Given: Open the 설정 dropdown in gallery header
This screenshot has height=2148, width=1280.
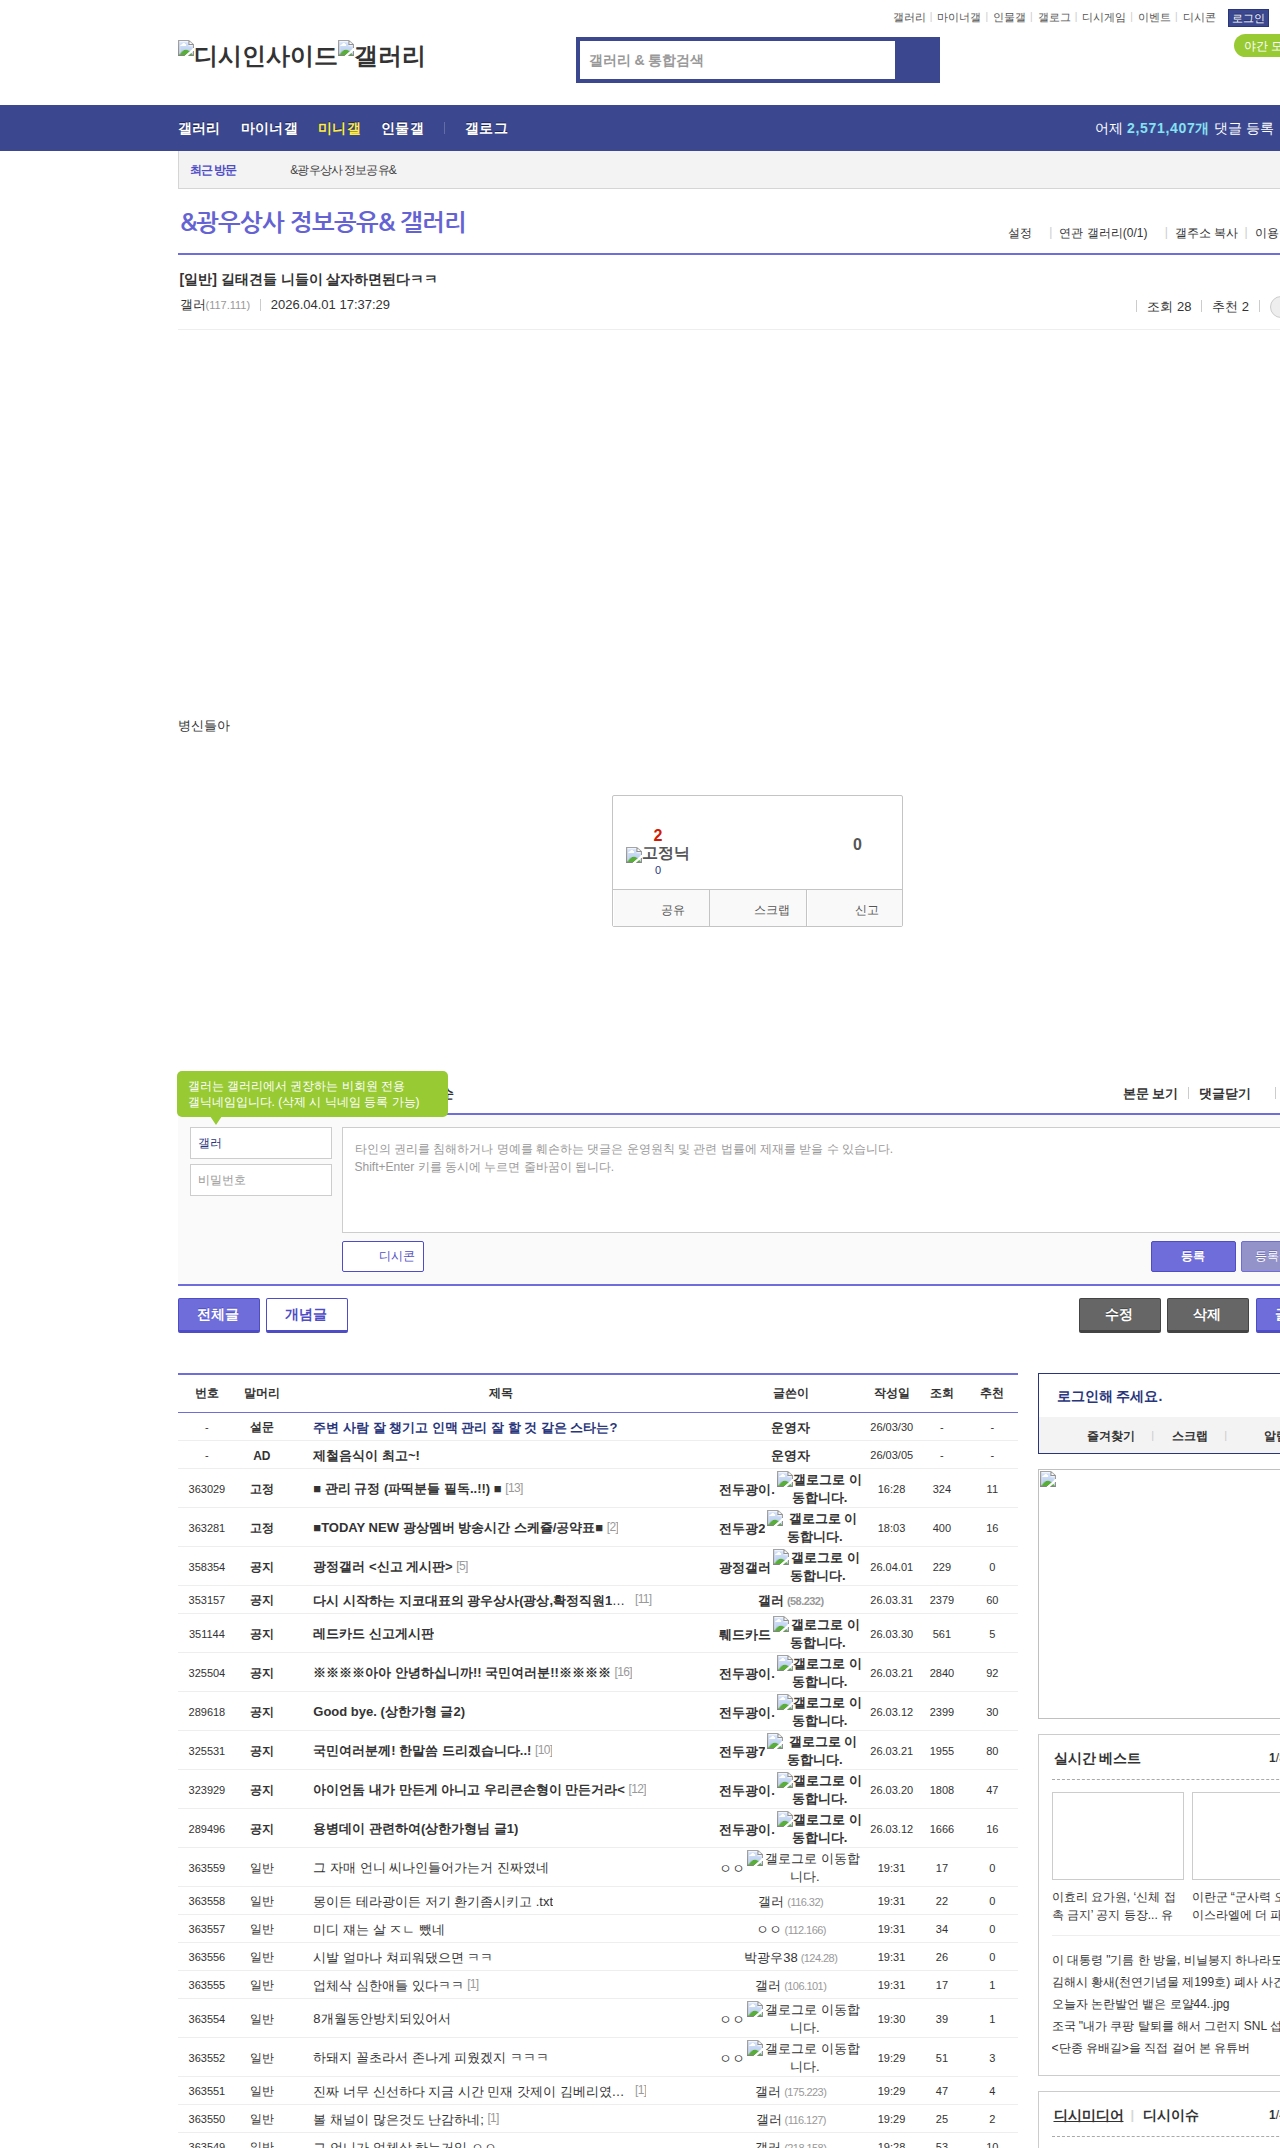Looking at the screenshot, I should click(1020, 233).
